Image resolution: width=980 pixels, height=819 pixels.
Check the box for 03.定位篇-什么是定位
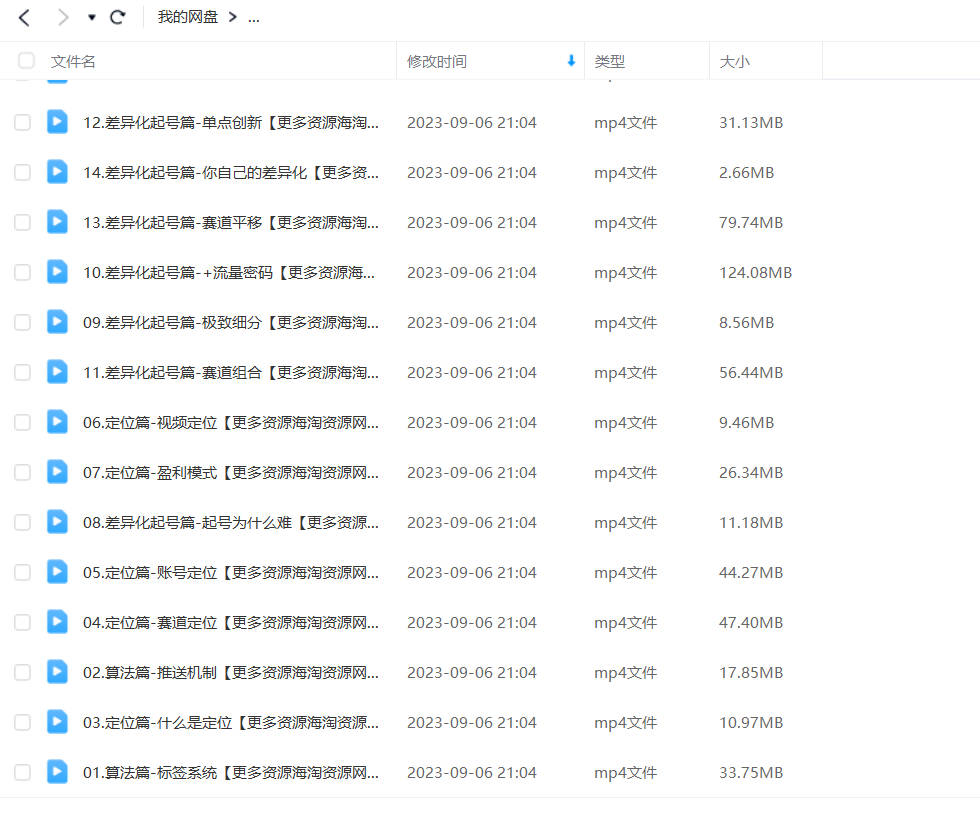tap(22, 722)
